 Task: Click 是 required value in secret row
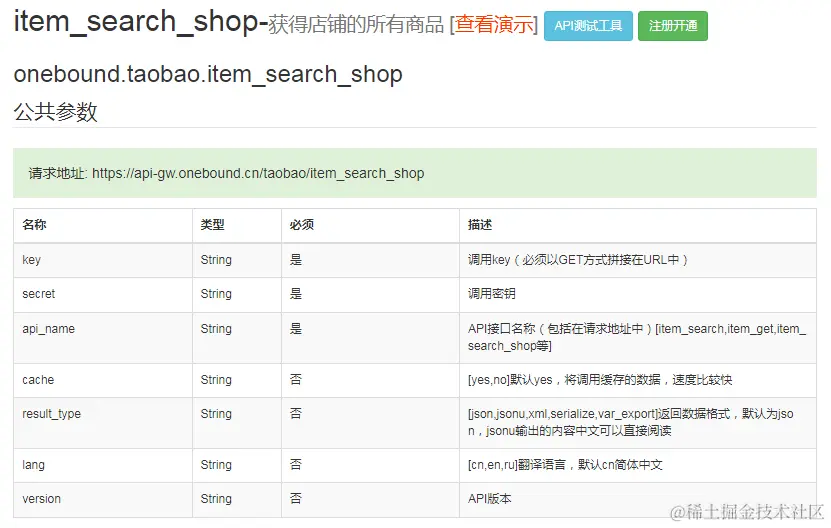point(296,294)
